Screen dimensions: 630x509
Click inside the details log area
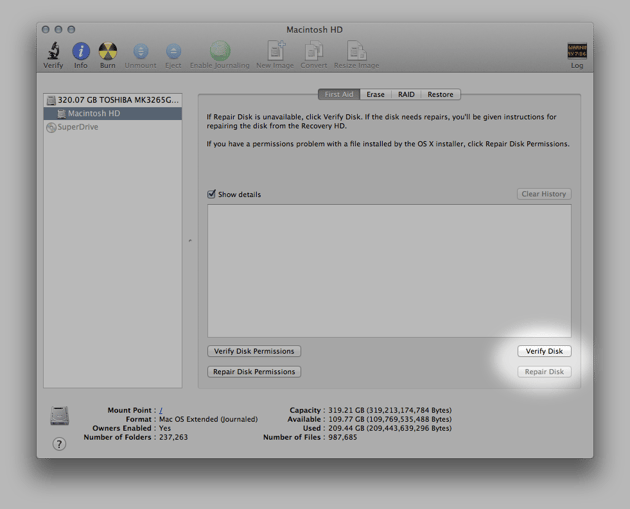point(389,271)
